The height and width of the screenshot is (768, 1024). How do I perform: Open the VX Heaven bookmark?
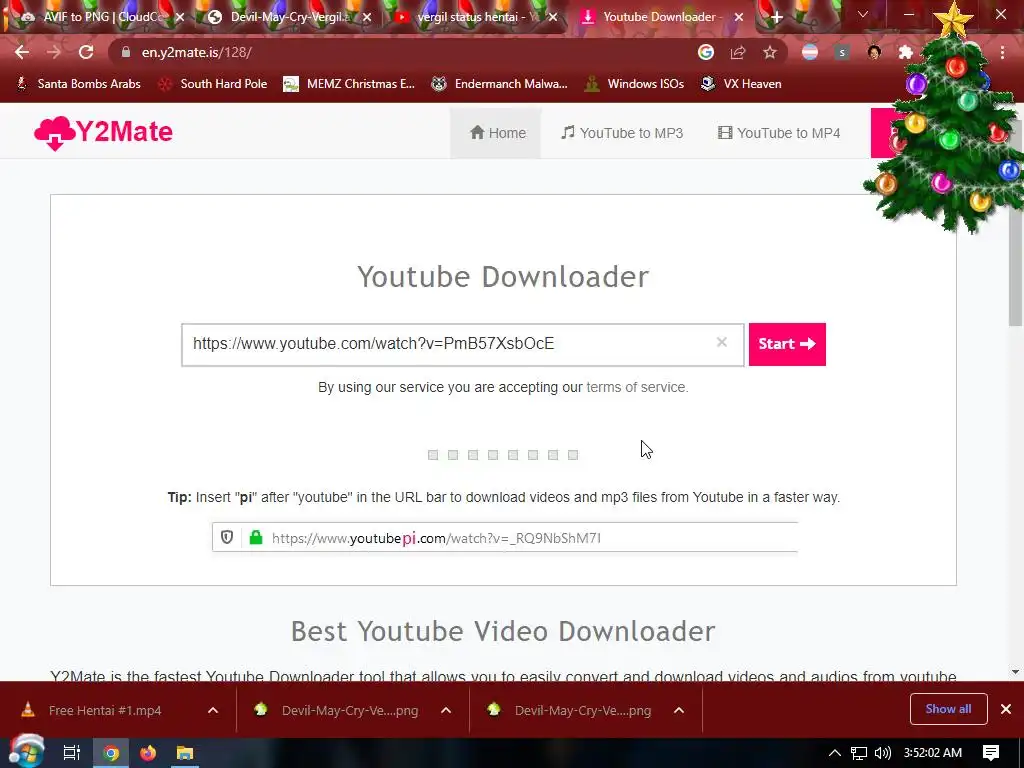741,84
